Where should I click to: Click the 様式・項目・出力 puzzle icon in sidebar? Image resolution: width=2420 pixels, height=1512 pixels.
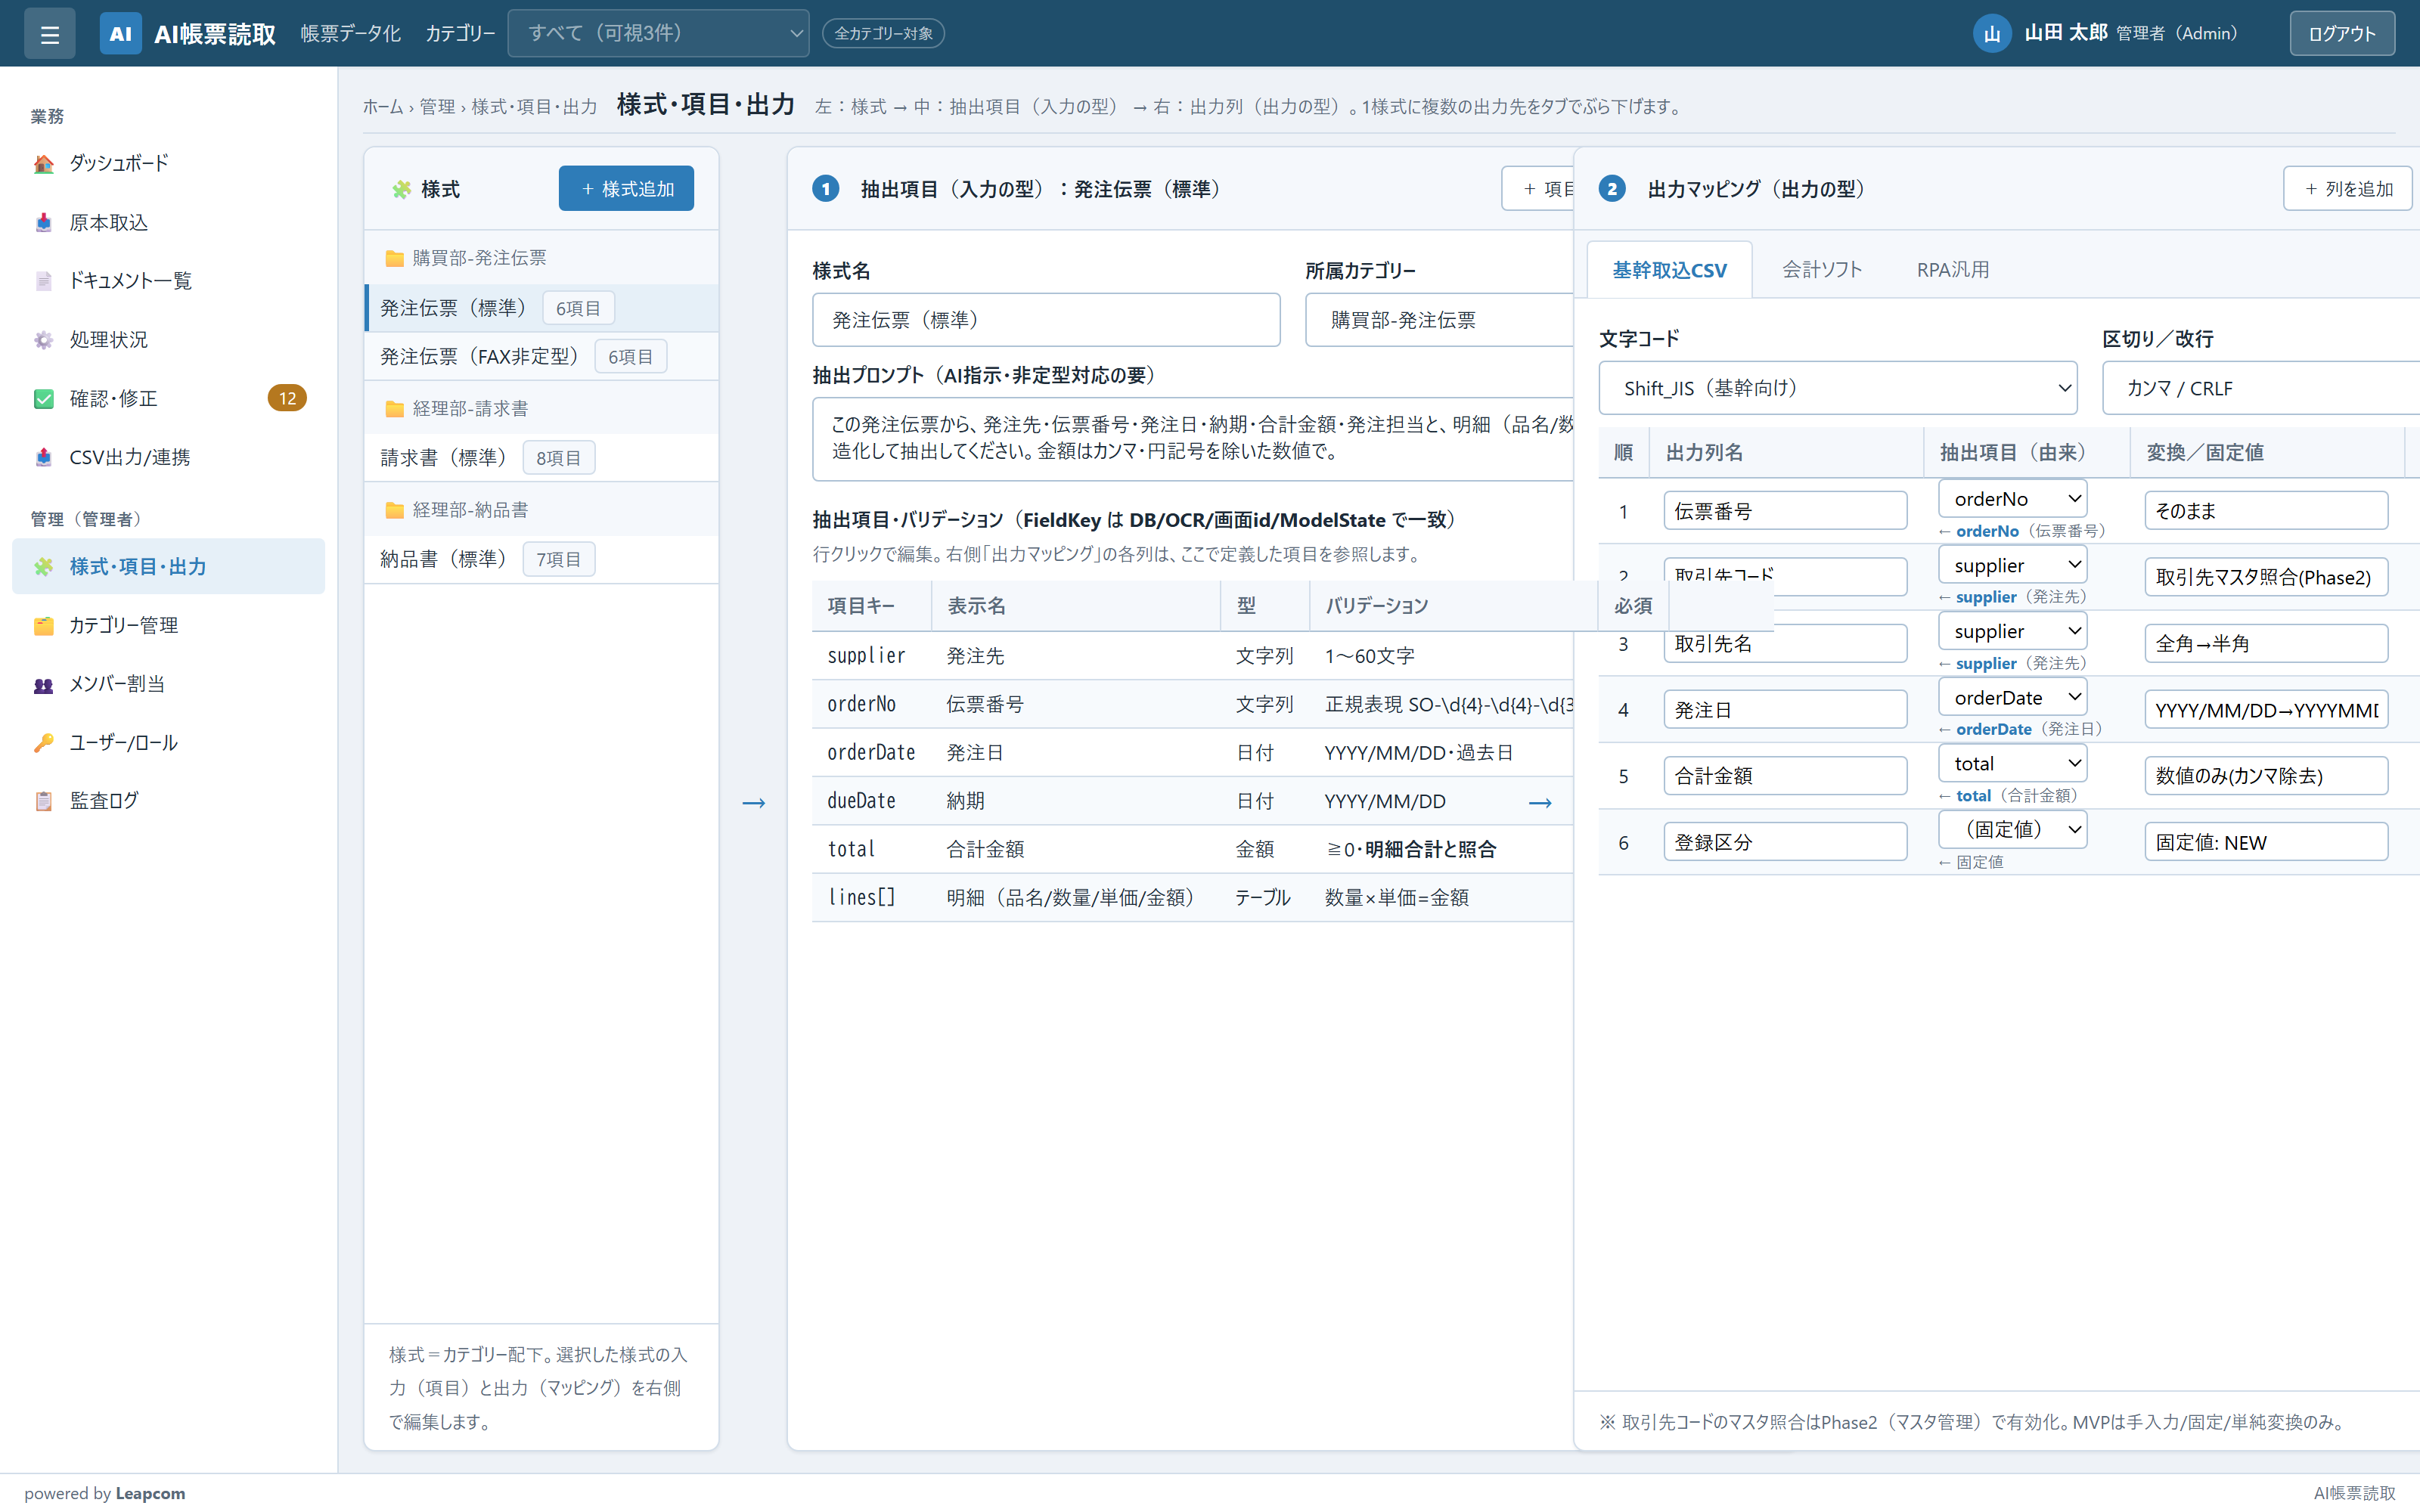tap(43, 567)
